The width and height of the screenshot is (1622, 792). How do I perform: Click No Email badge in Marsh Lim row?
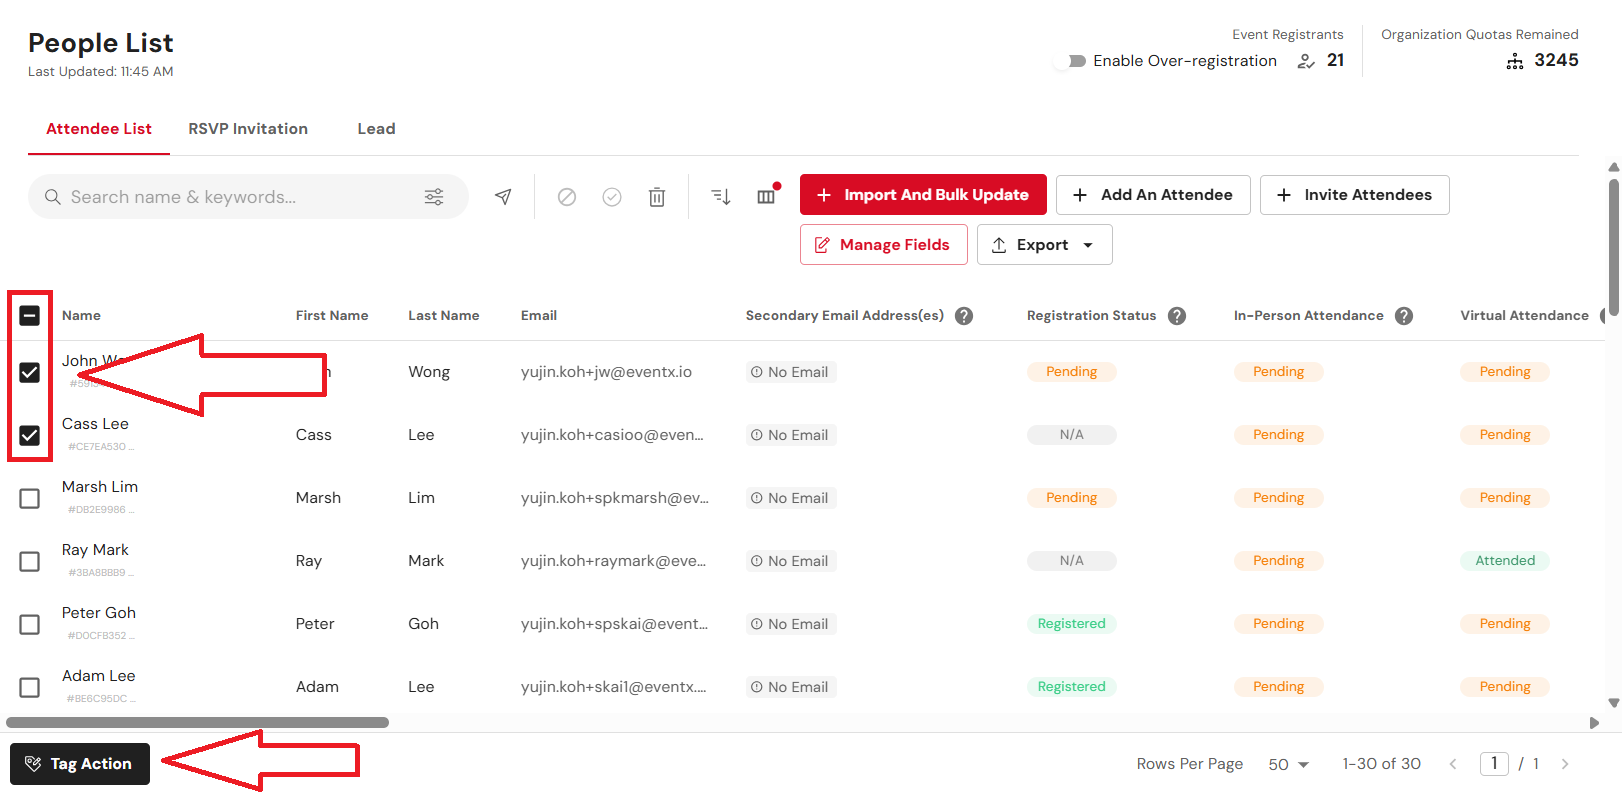point(791,498)
